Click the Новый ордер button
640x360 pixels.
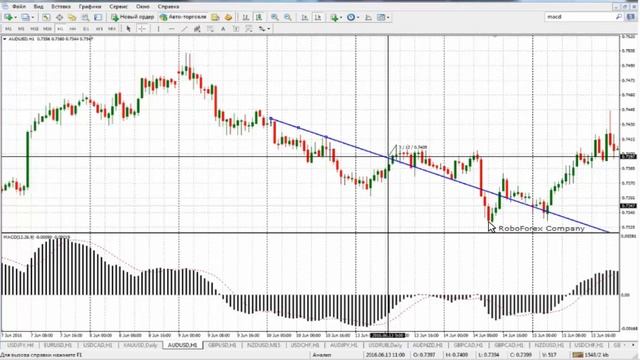tap(133, 17)
